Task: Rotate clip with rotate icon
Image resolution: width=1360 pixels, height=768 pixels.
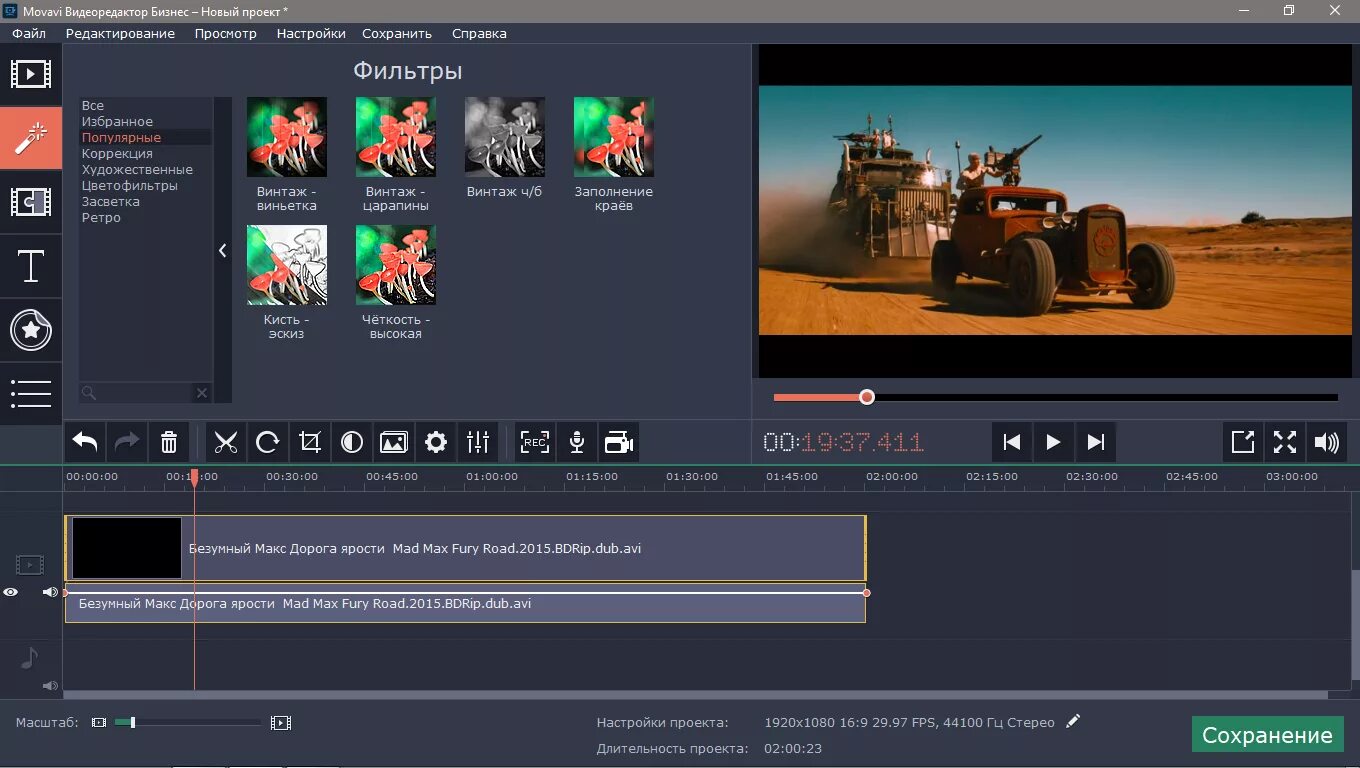Action: 267,442
